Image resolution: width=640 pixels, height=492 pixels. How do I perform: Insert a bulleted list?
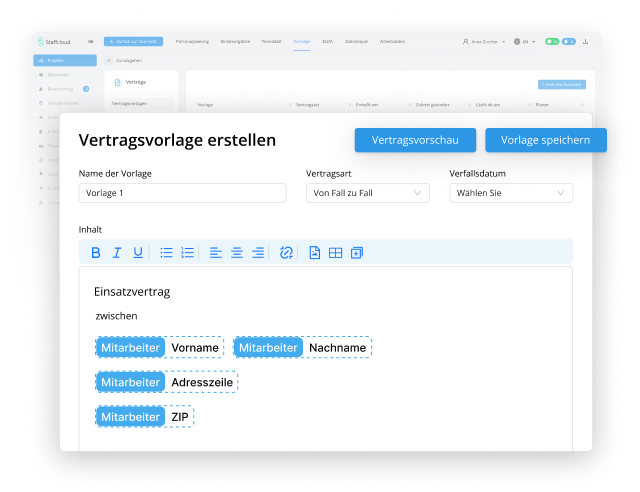pos(167,253)
